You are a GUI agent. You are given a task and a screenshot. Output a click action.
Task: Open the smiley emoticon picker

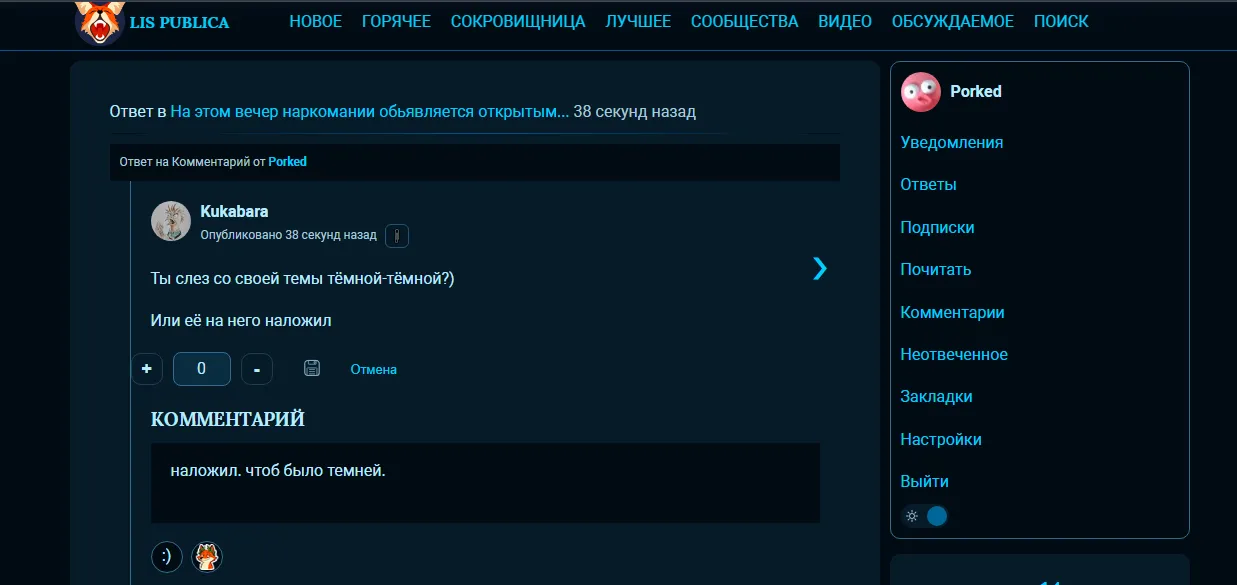[167, 557]
